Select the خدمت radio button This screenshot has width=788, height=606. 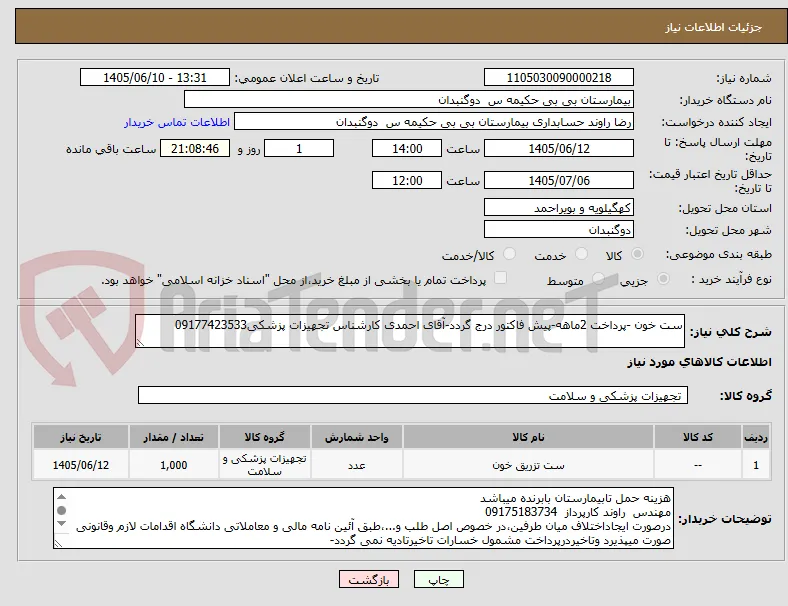point(581,254)
